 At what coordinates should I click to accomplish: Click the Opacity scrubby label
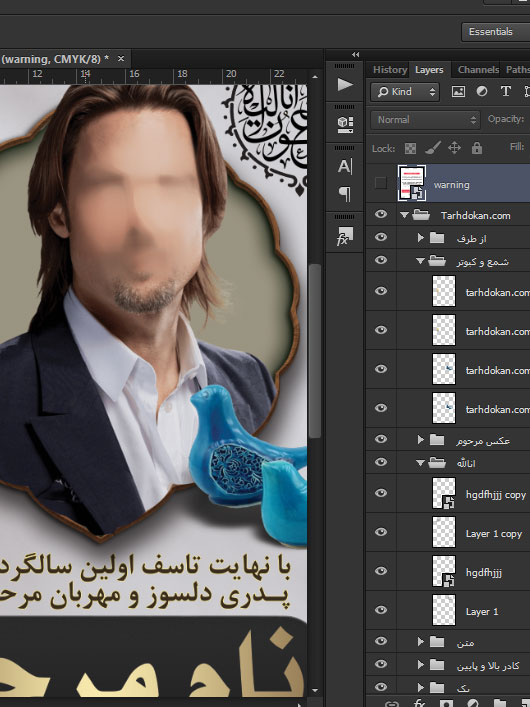[506, 119]
